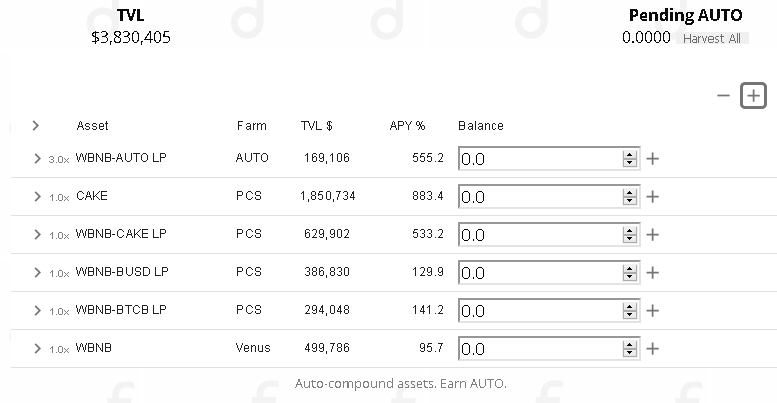This screenshot has height=403, width=777.
Task: Click the CAKE balance spinner arrows
Action: click(x=629, y=197)
